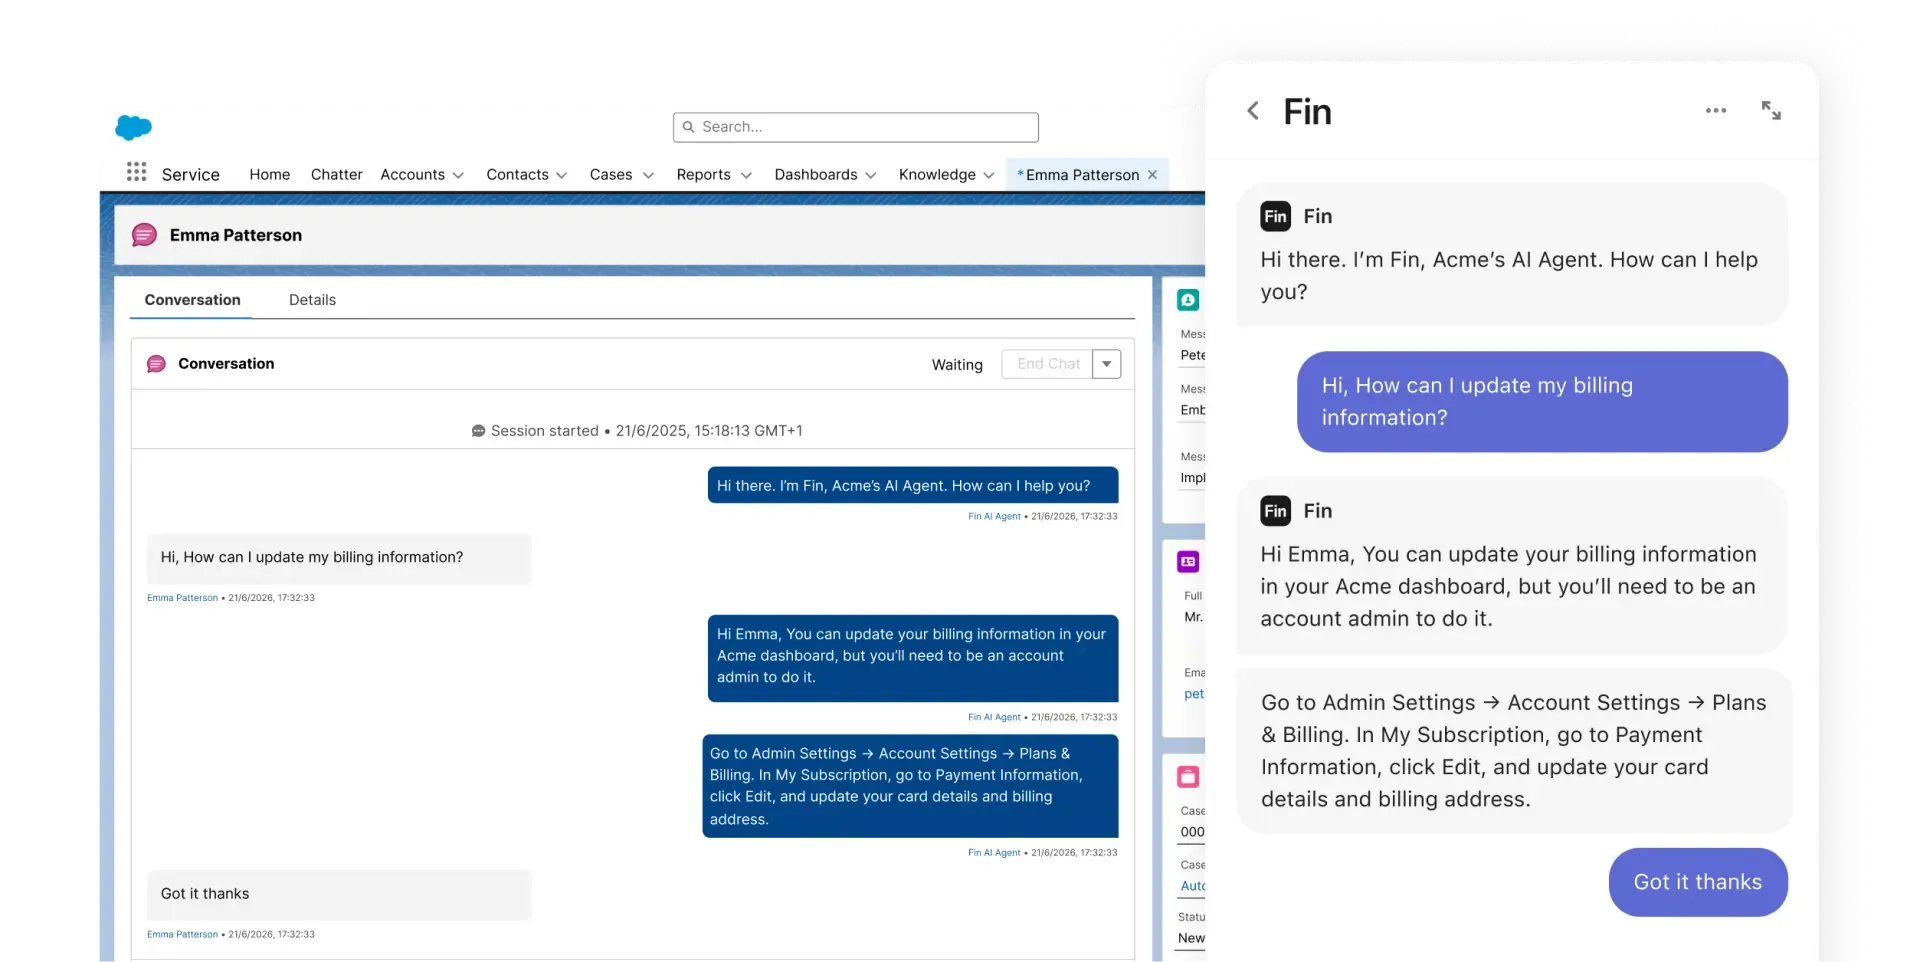Click 'Hi Emma, You can update' message in Salesforce

(913, 658)
